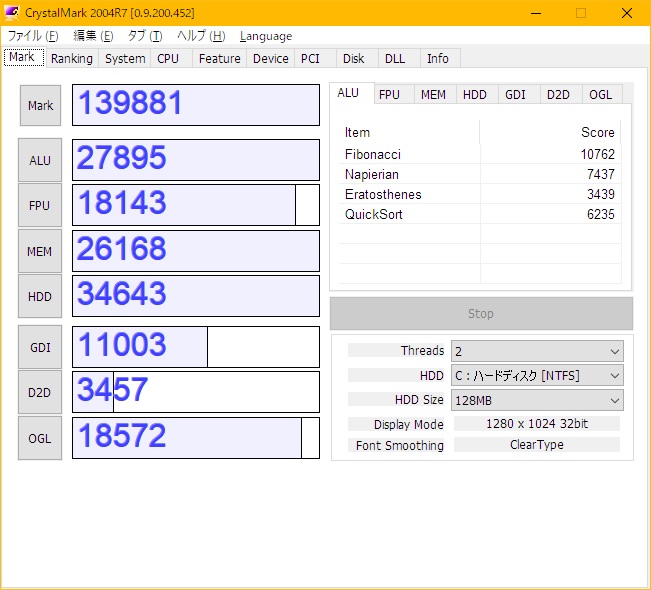Show the MEM results tab
Viewport: 651px width, 590px height.
click(434, 95)
